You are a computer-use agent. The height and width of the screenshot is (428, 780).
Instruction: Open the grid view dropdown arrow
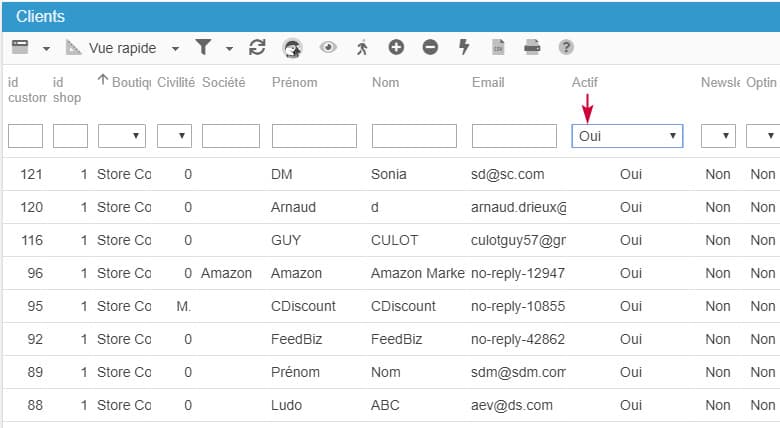click(46, 48)
